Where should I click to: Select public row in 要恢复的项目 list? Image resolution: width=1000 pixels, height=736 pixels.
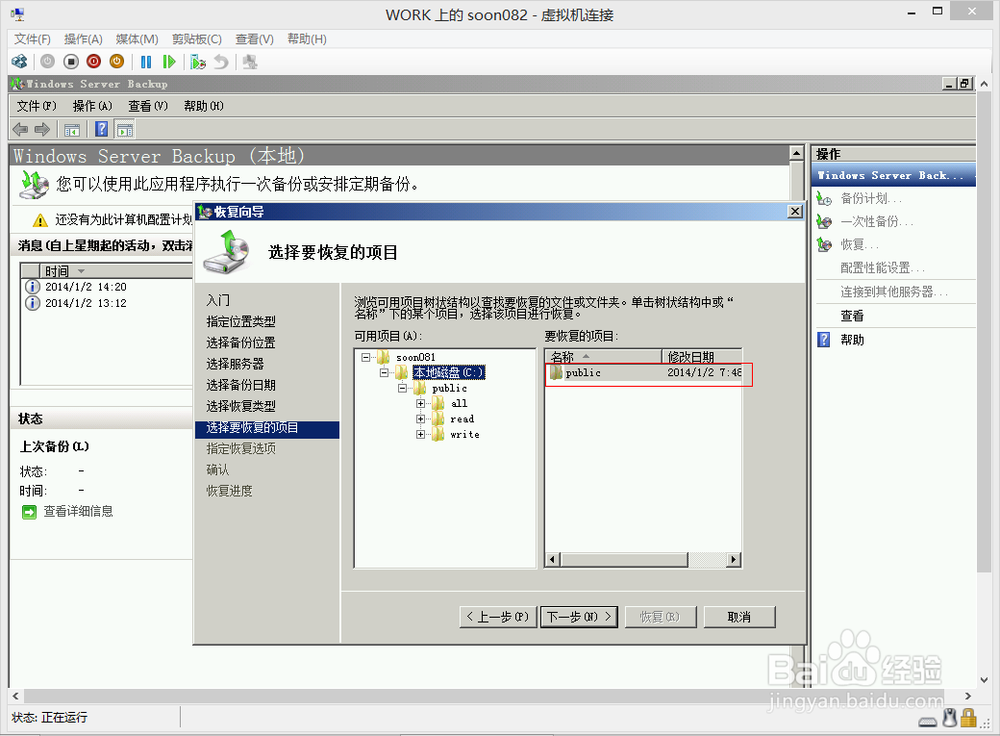(x=644, y=372)
